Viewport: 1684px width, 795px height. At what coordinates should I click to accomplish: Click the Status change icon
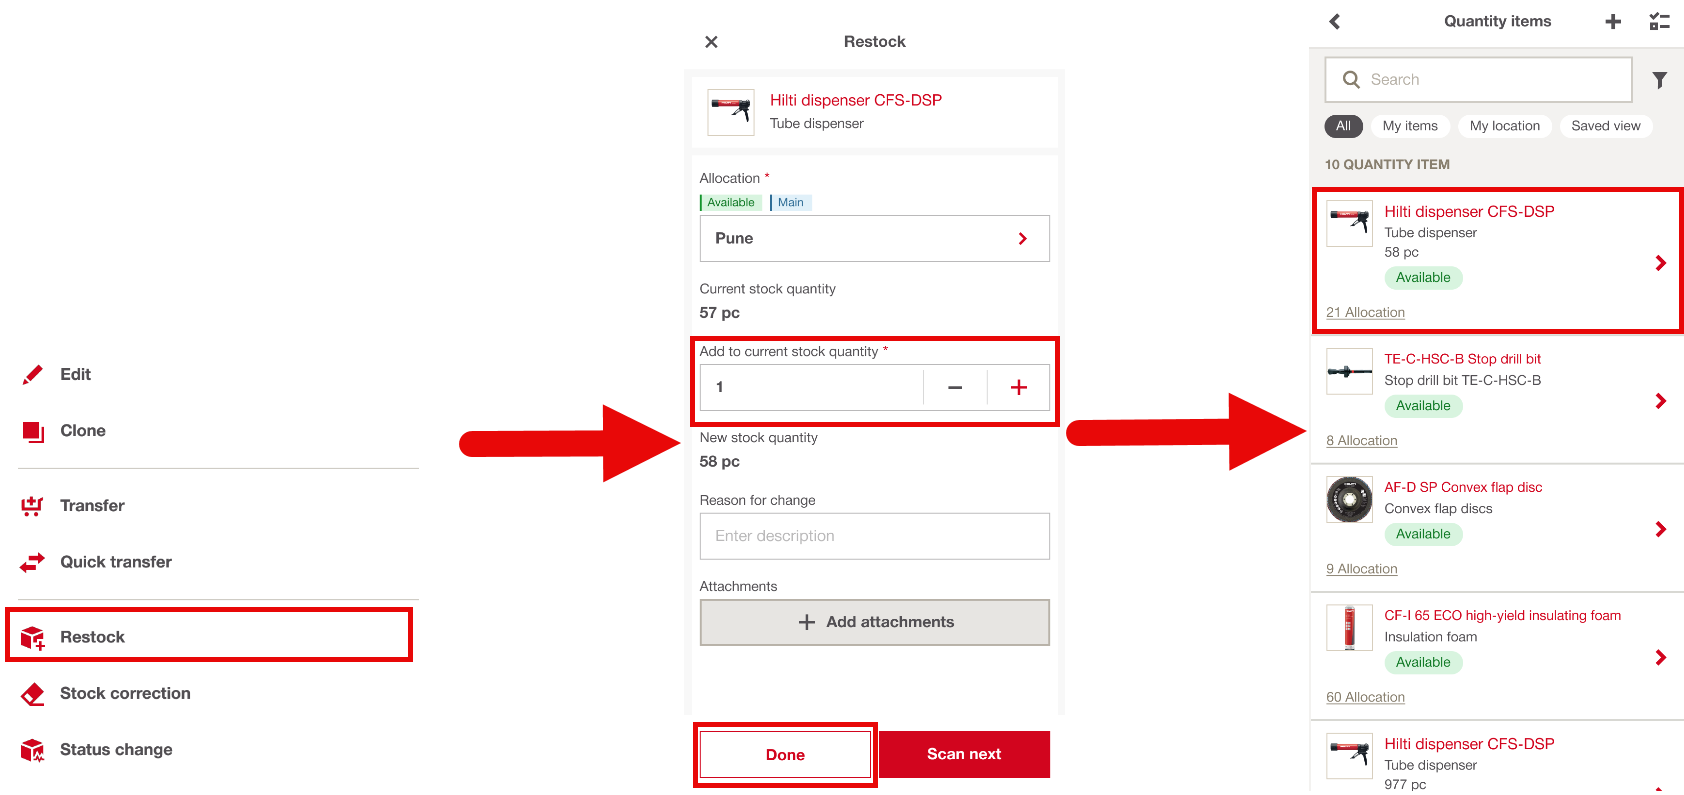pyautogui.click(x=33, y=750)
